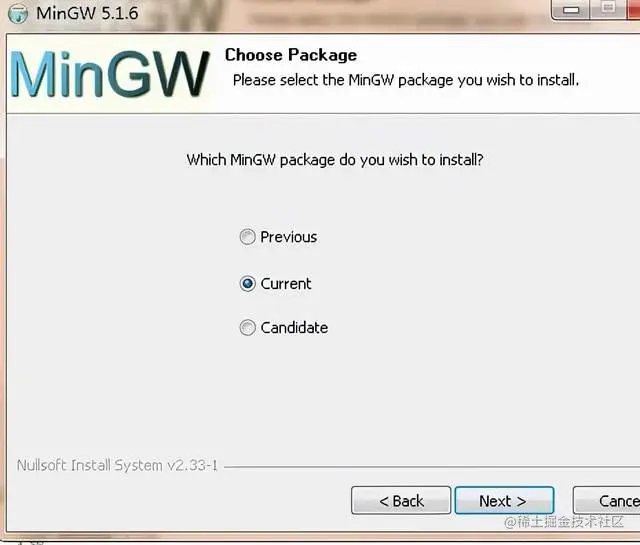Click the Chinese watermark text at bottom right
640x545 pixels.
564,521
